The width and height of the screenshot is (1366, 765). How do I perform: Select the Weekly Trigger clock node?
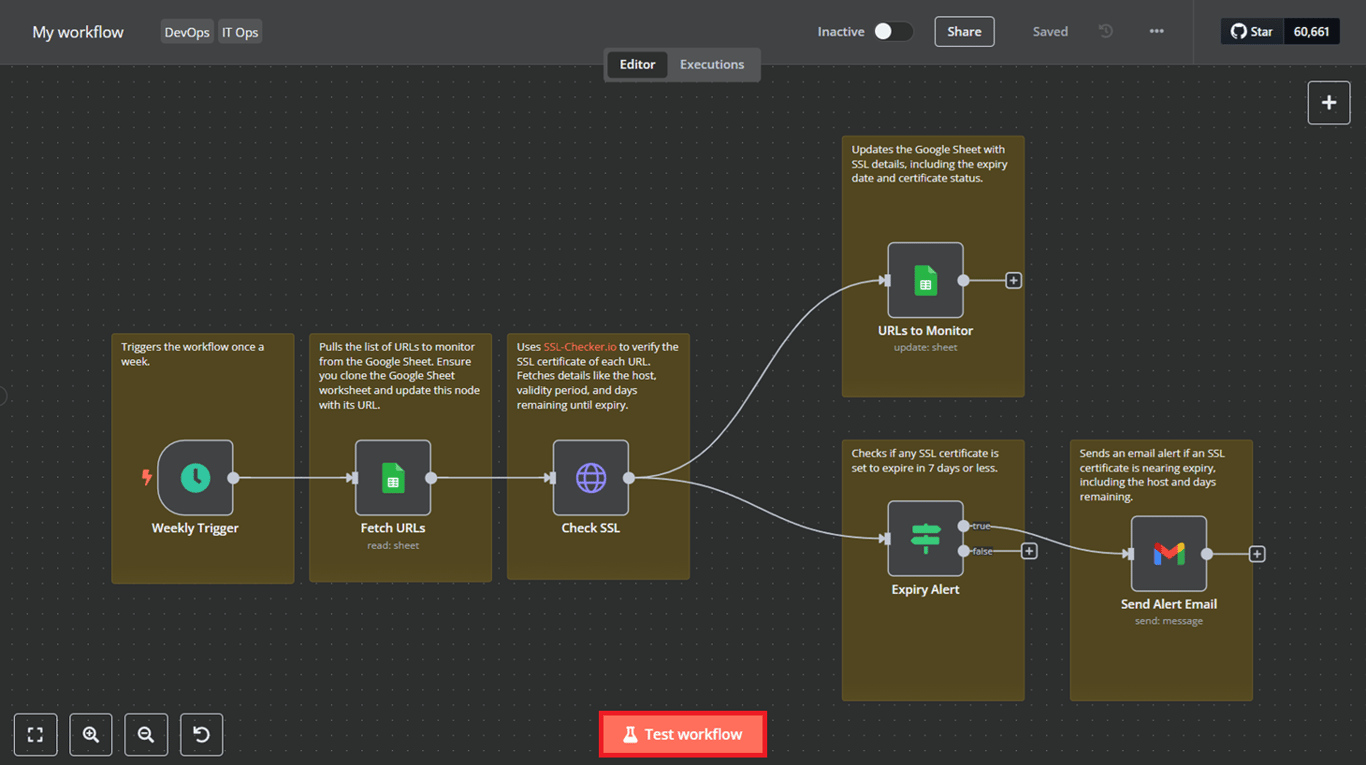coord(195,478)
